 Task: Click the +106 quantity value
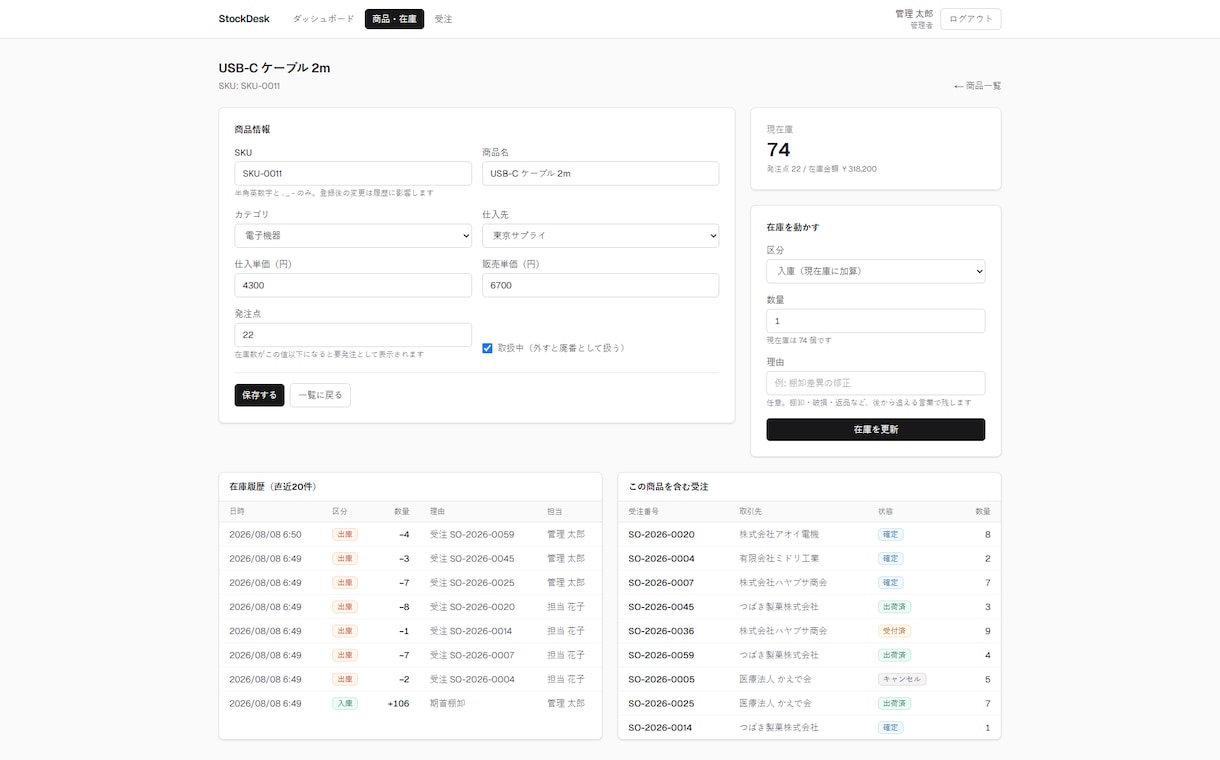coord(398,703)
